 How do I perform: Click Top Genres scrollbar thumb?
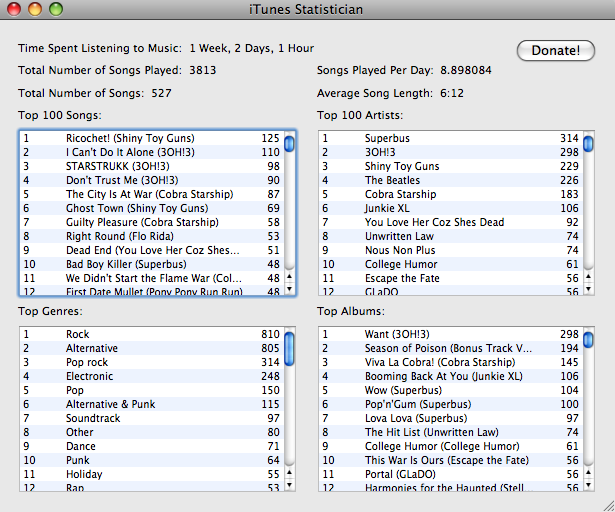point(289,349)
